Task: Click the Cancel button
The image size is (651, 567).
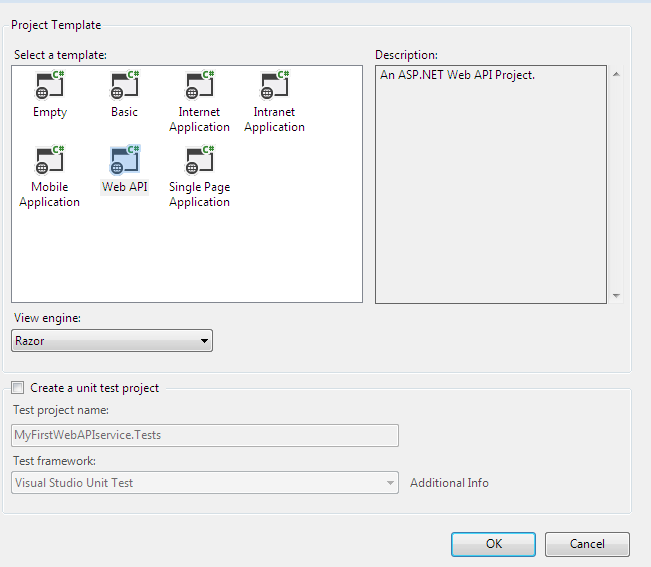Action: click(587, 544)
